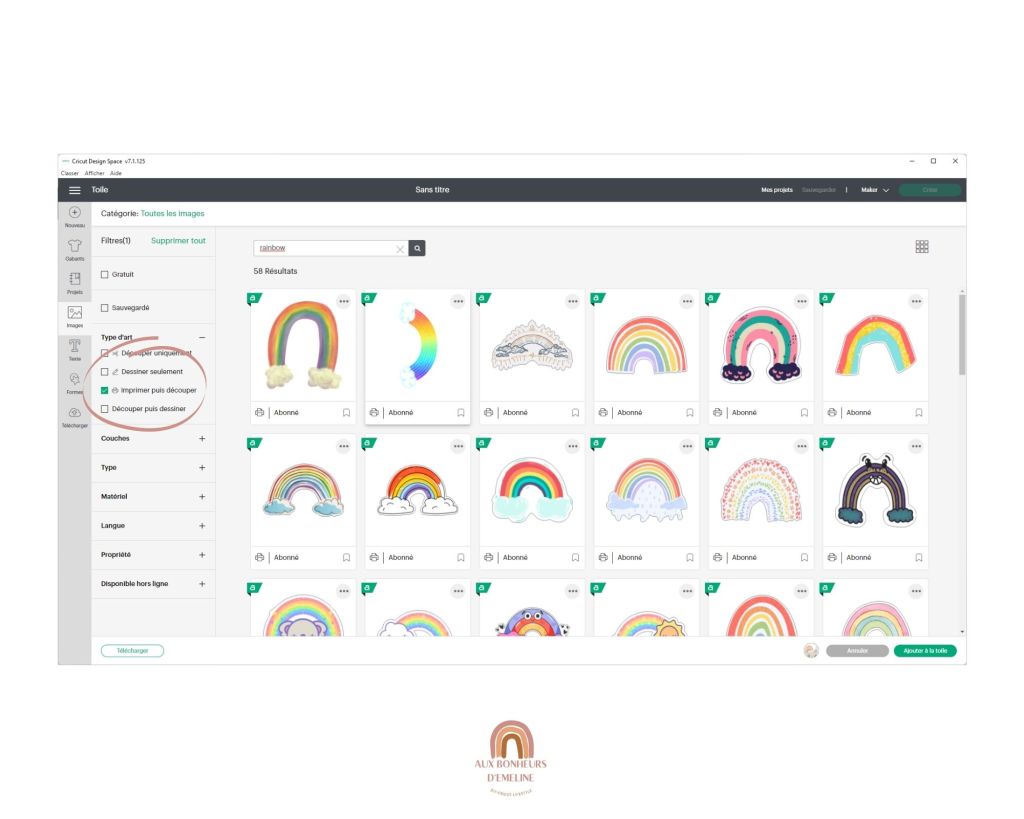
Task: Type in the rainbow search field
Action: tap(325, 248)
